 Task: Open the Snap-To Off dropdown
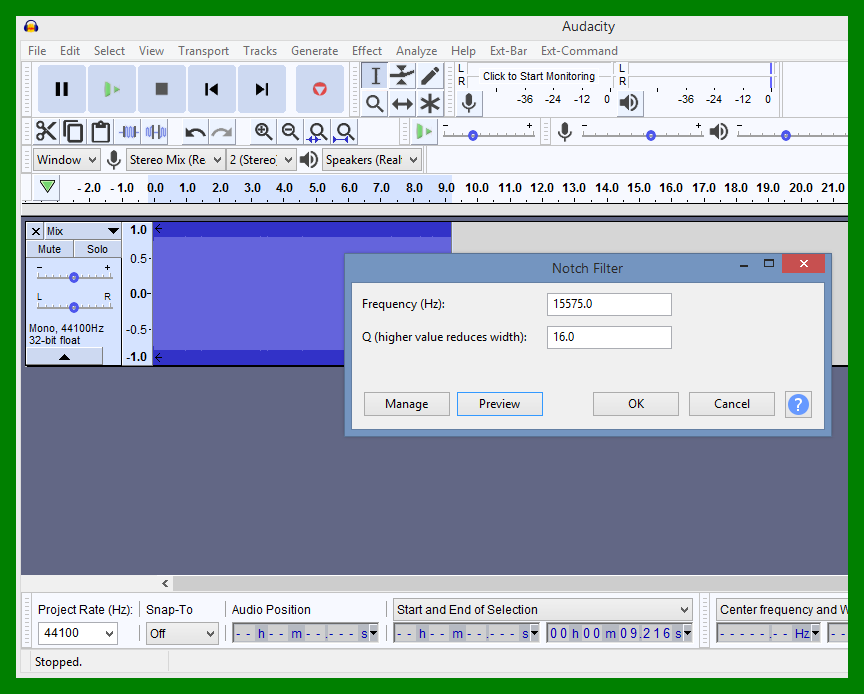click(x=182, y=633)
